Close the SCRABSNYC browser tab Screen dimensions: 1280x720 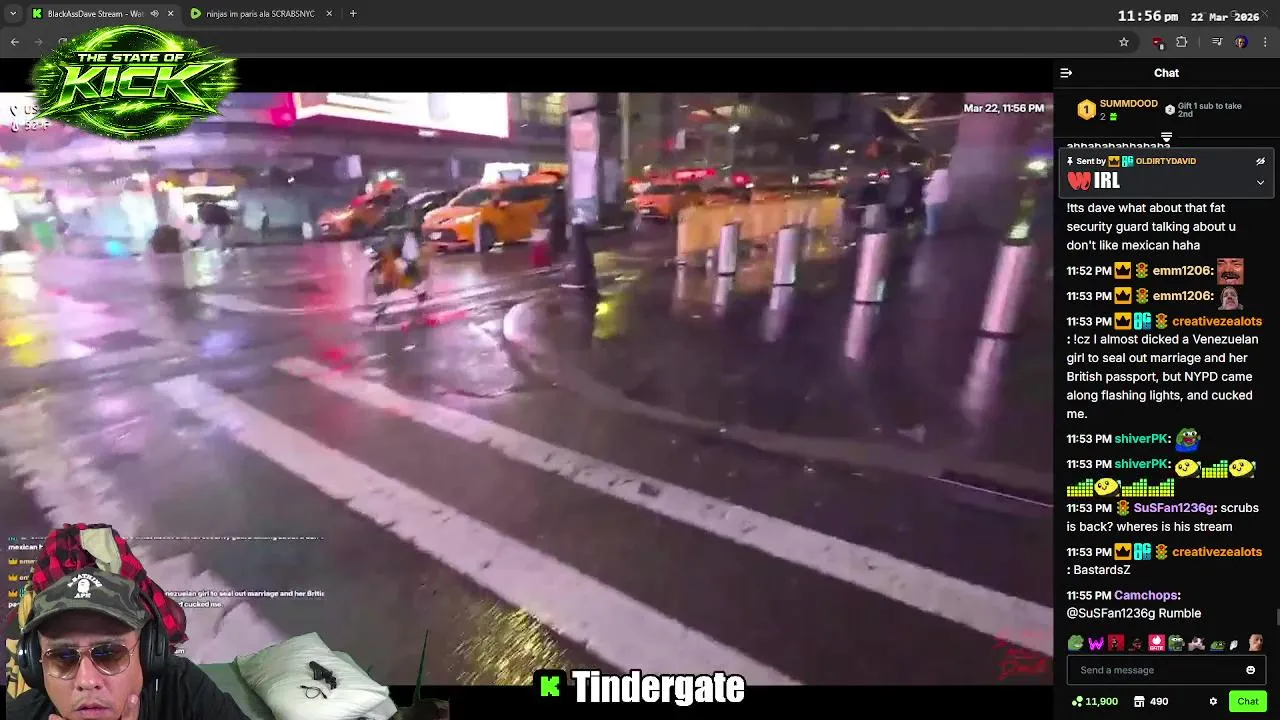329,14
